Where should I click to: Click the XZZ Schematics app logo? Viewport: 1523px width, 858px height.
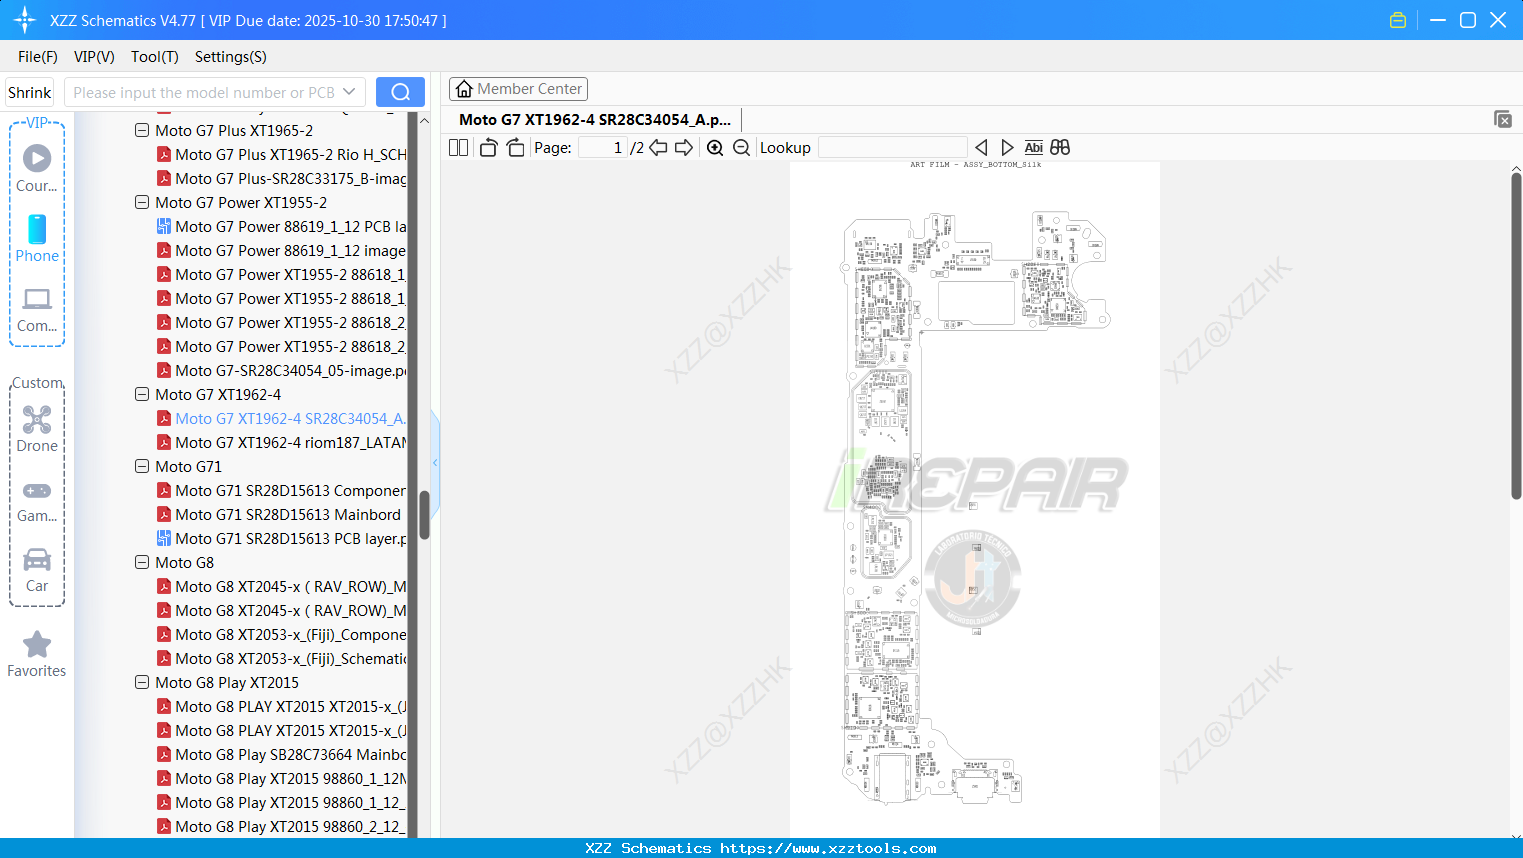click(x=24, y=20)
